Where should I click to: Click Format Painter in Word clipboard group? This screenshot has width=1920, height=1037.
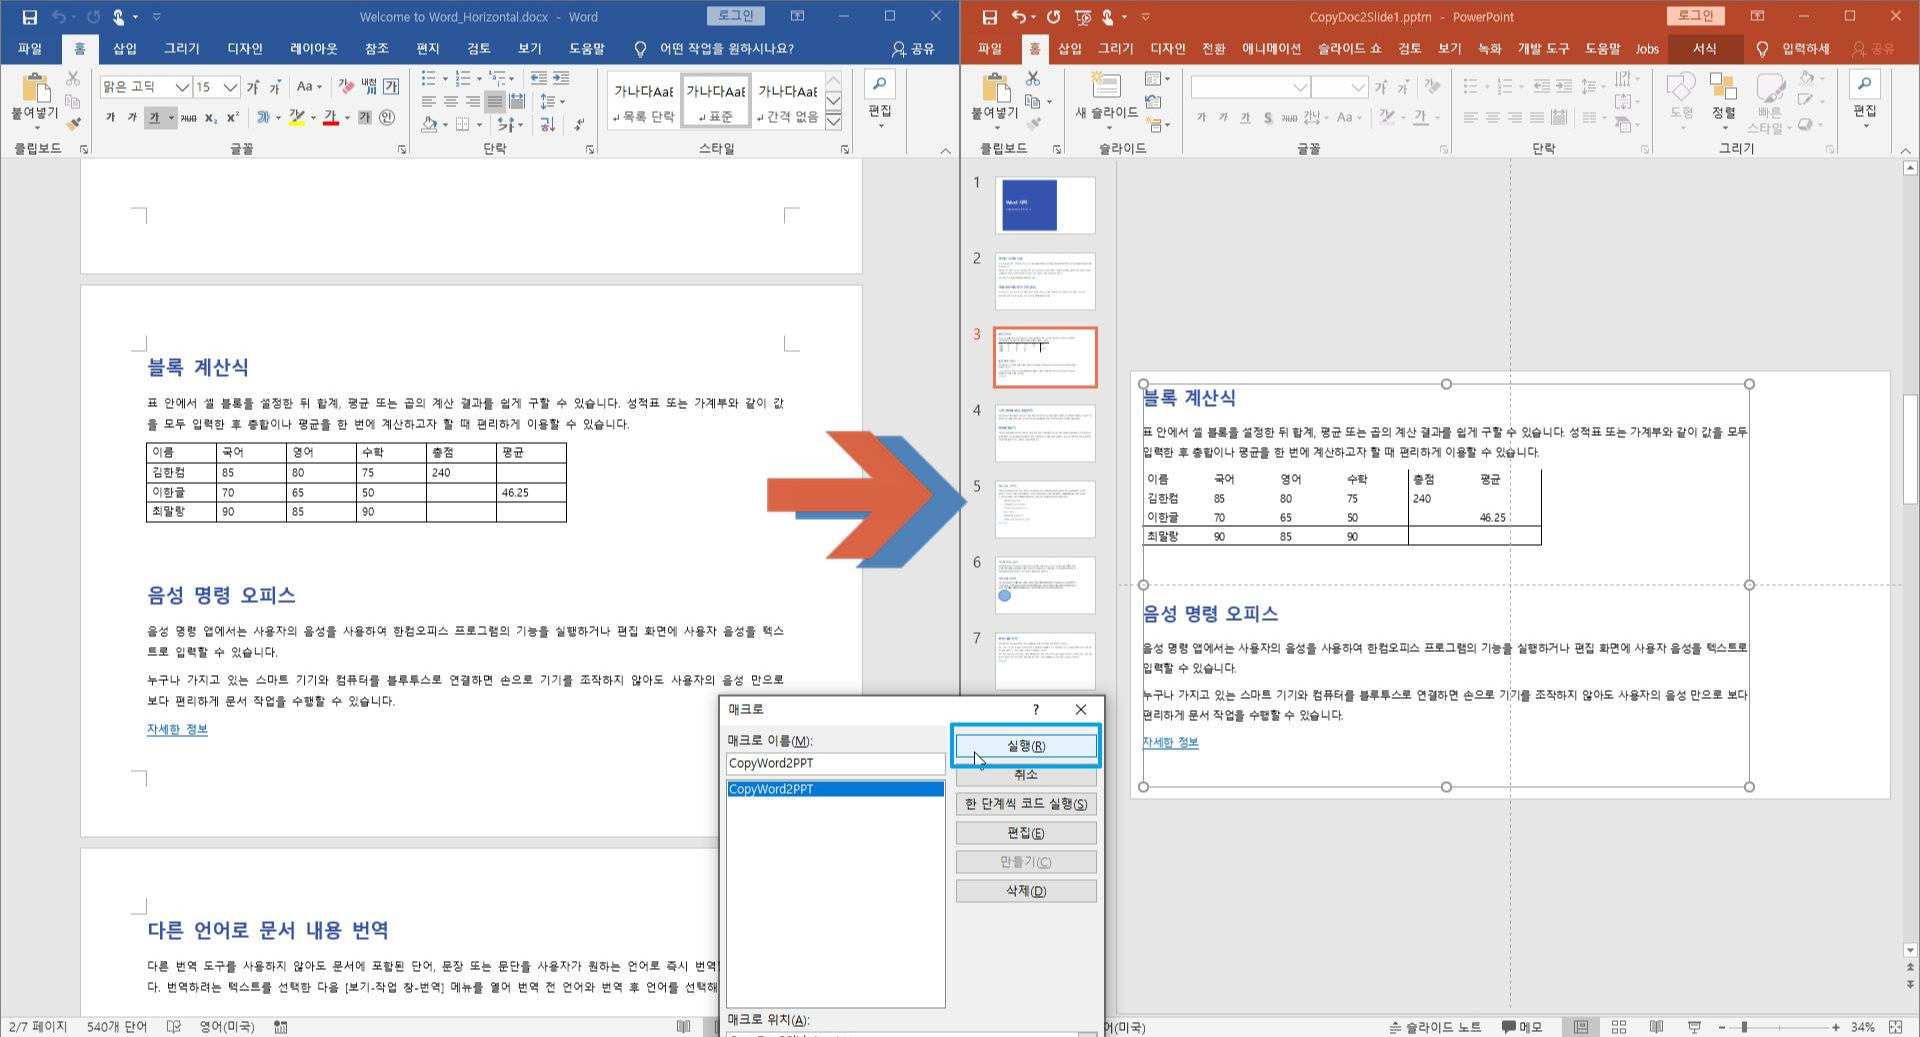click(x=73, y=124)
